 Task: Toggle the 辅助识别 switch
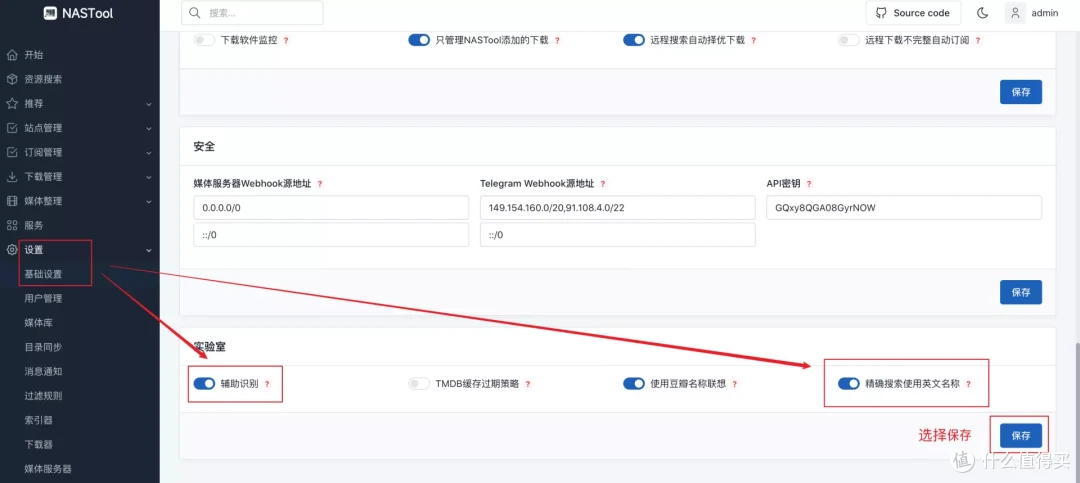205,384
